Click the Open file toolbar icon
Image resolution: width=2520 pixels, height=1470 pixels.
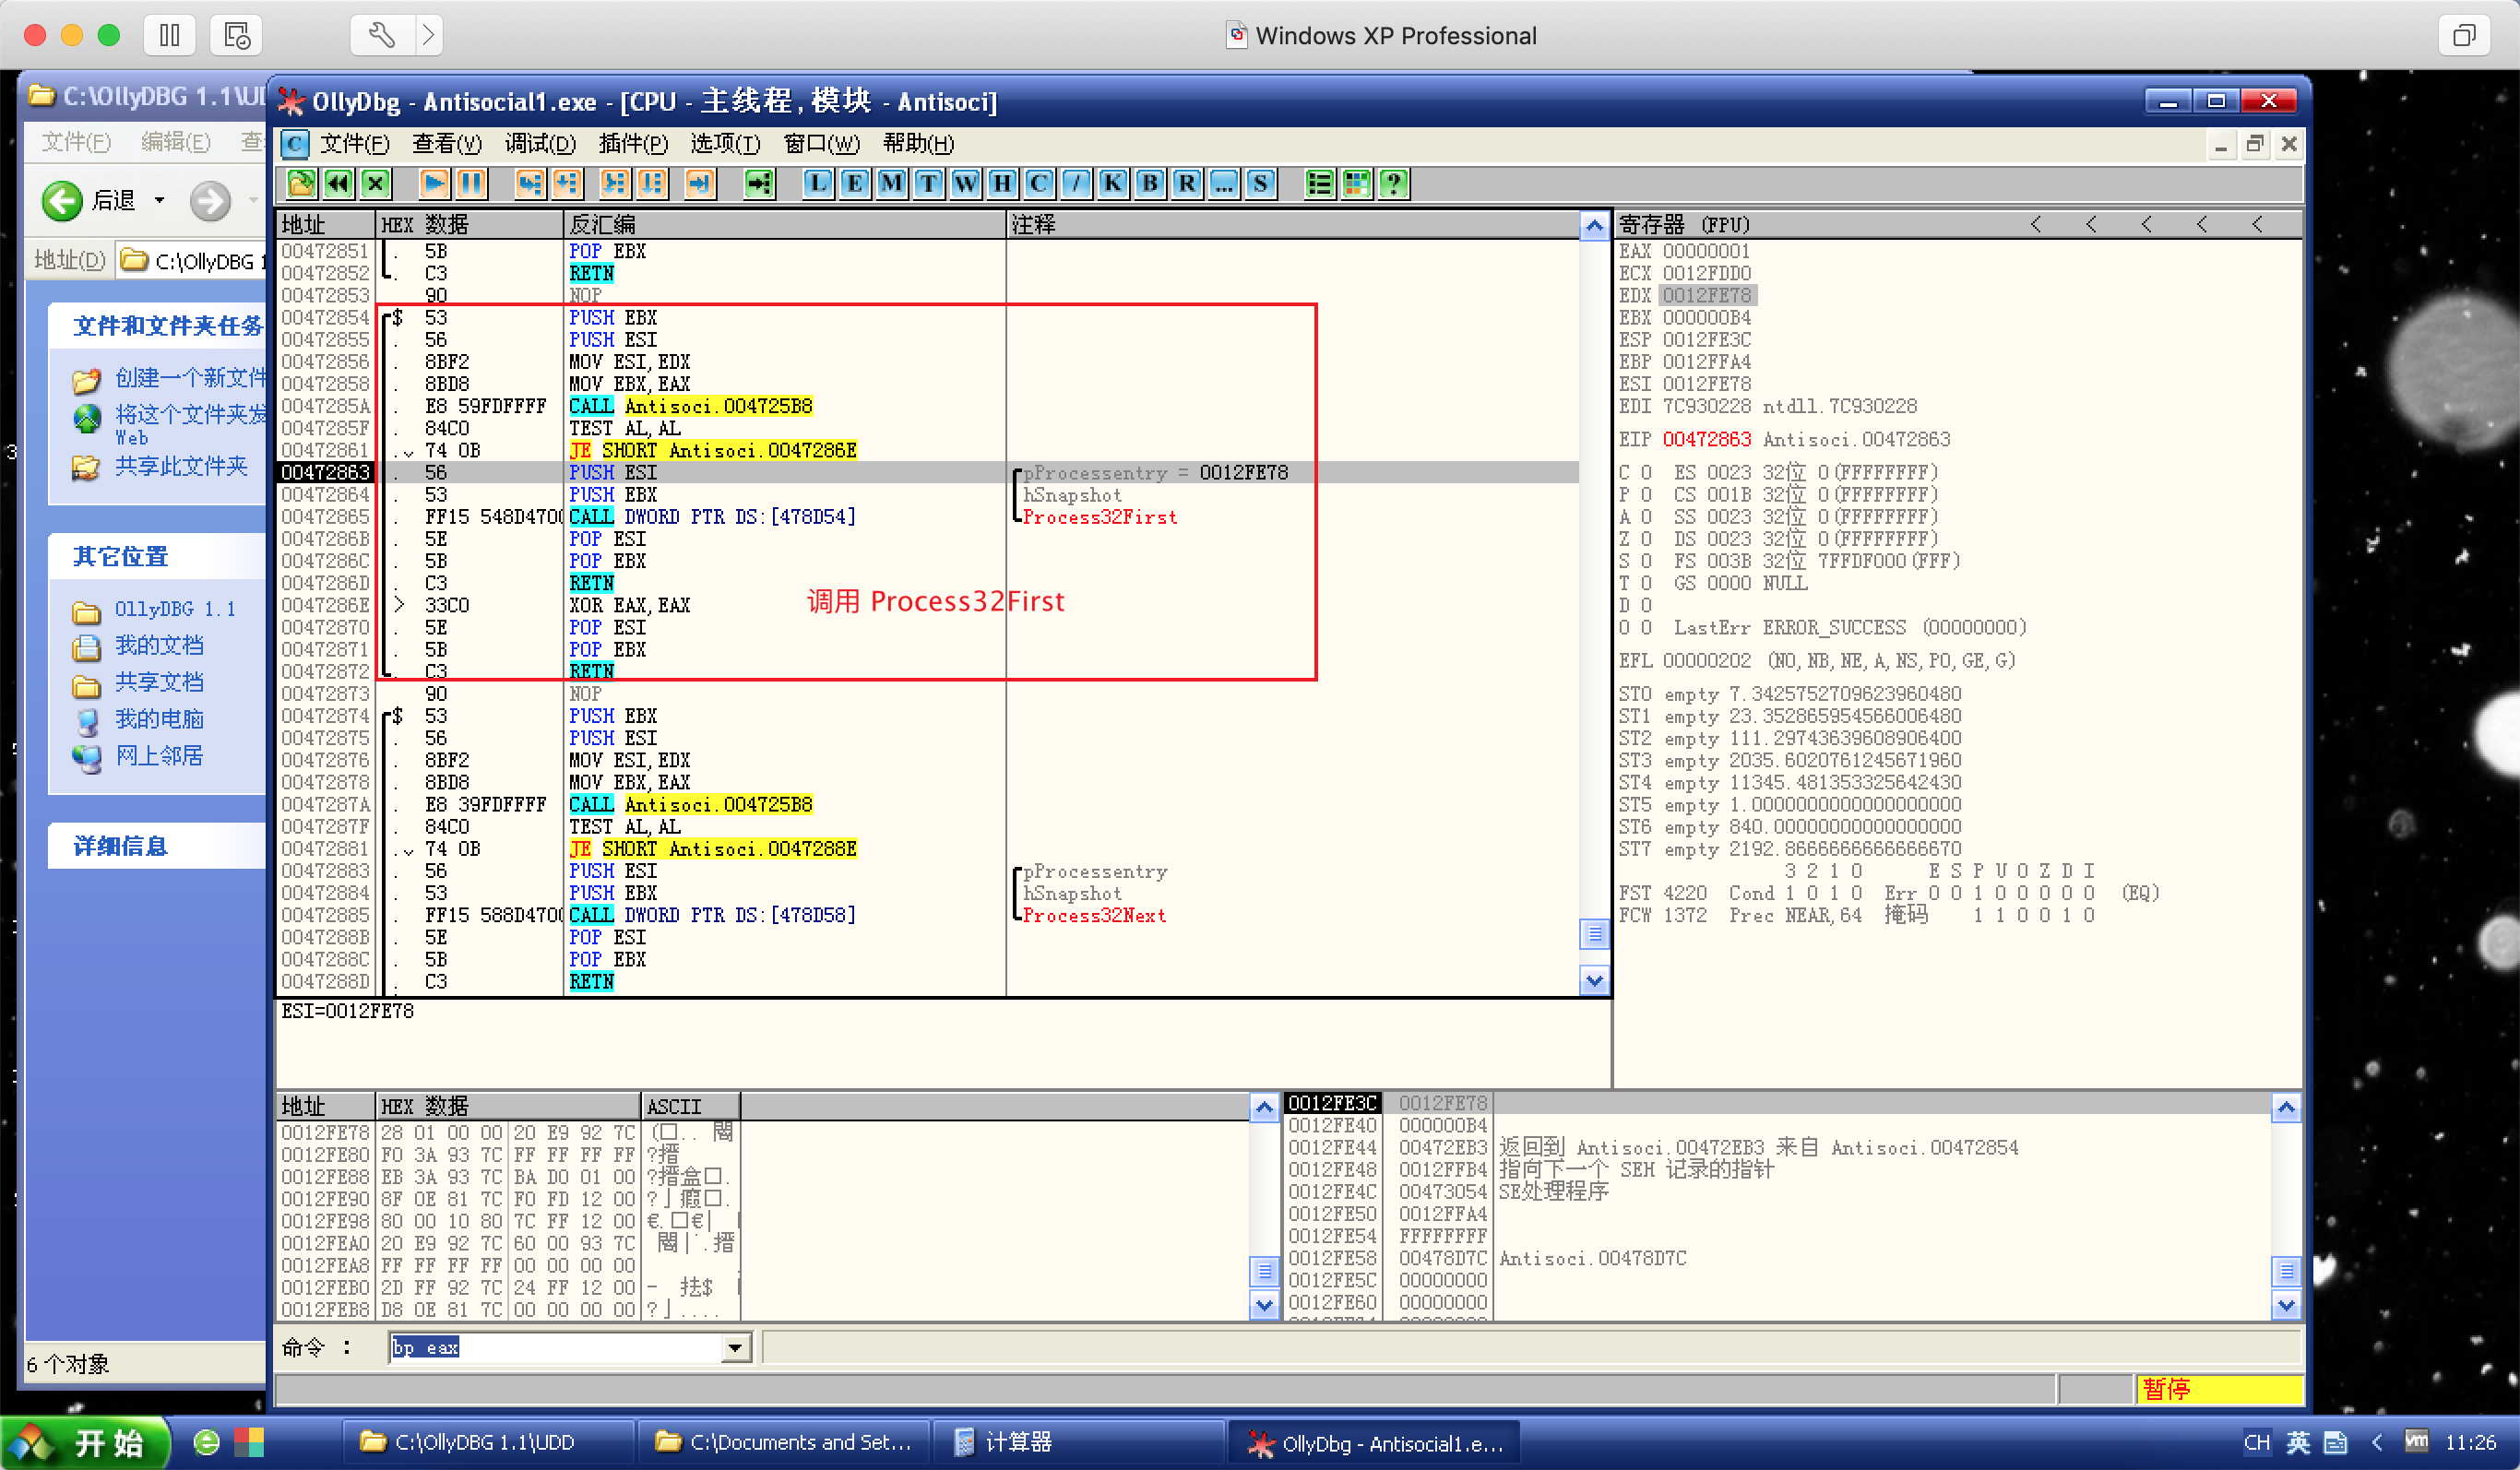pyautogui.click(x=301, y=183)
